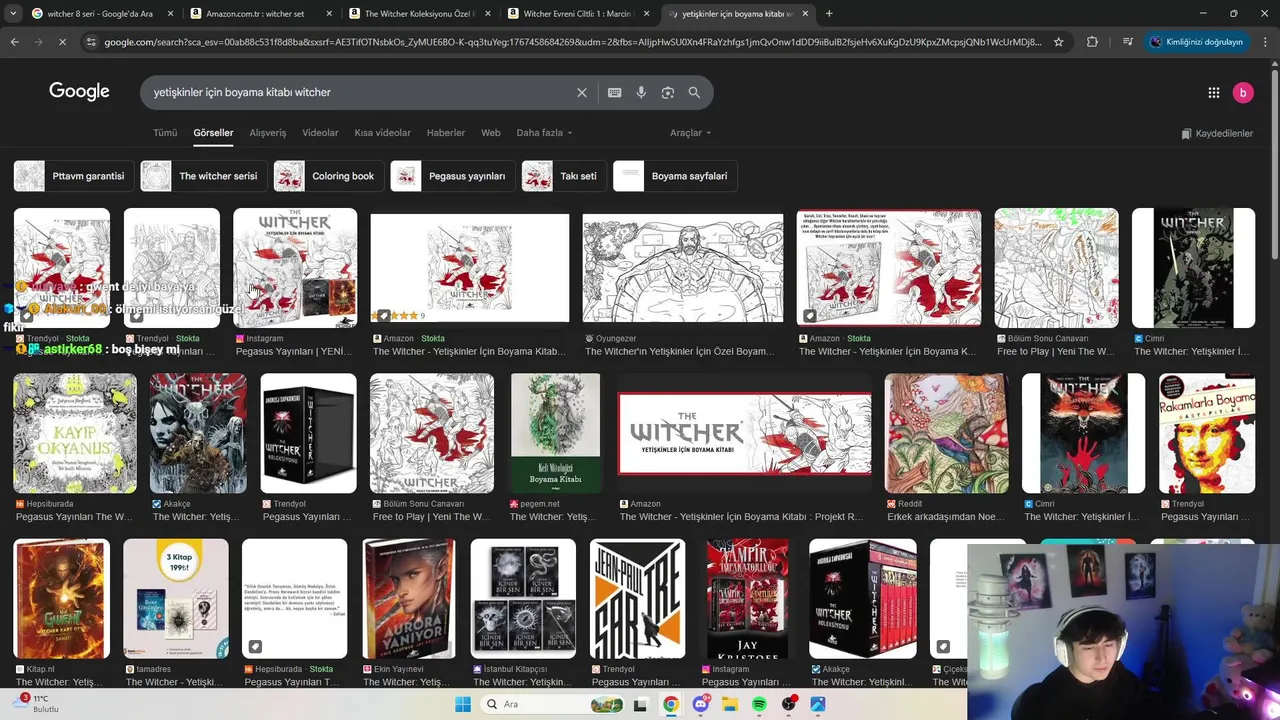
Task: Click the search query input field
Action: click(360, 92)
